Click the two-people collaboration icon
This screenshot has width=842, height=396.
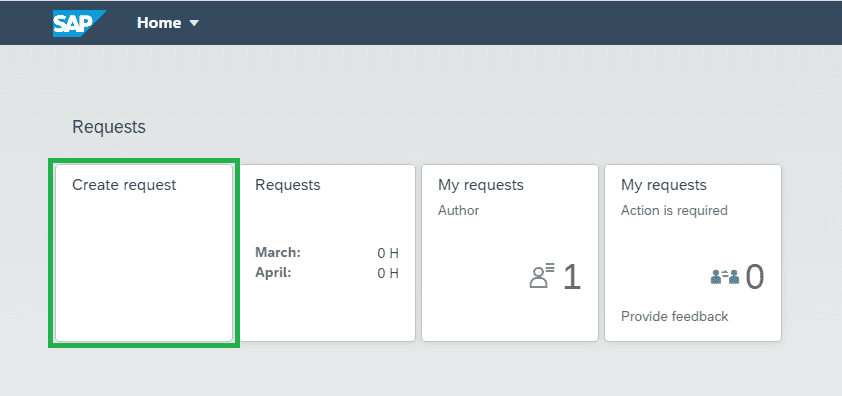click(x=725, y=277)
